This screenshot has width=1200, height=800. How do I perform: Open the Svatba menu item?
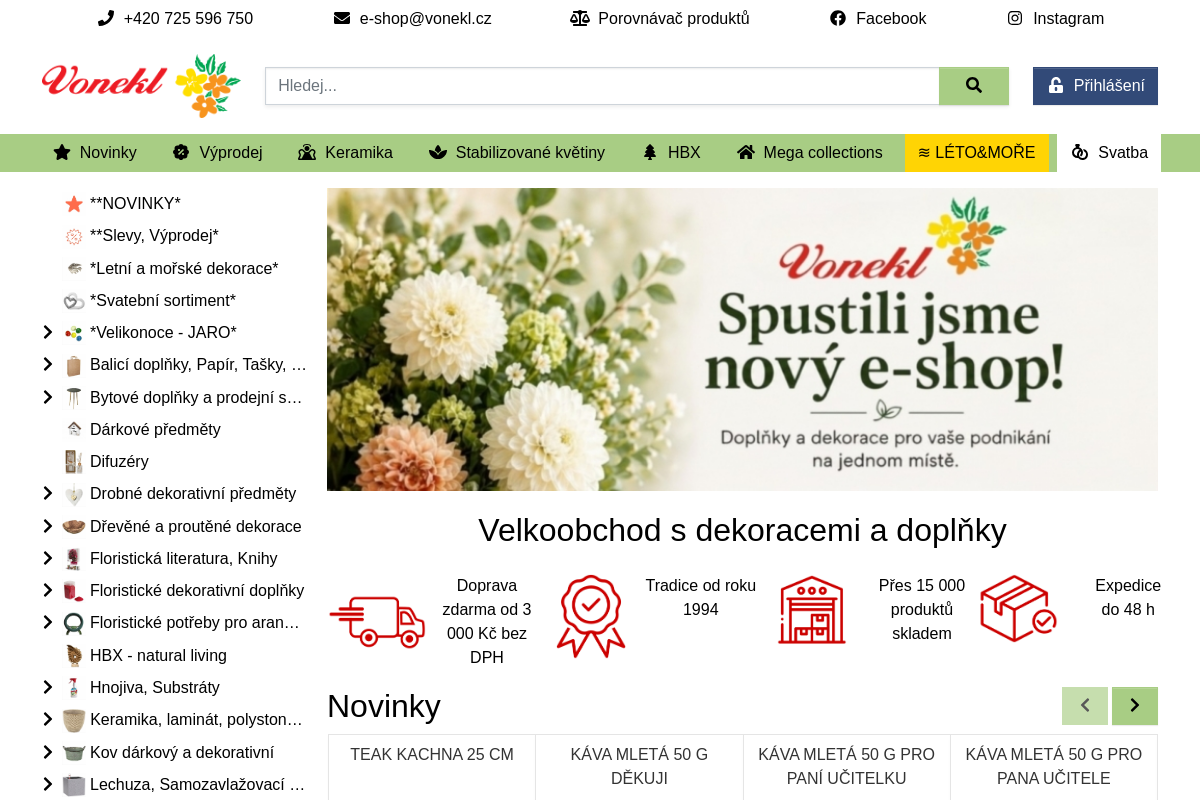[x=1109, y=153]
